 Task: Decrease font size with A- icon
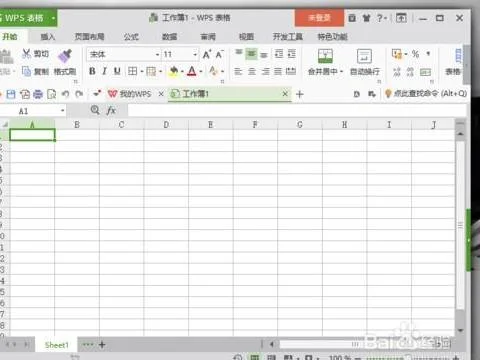219,54
